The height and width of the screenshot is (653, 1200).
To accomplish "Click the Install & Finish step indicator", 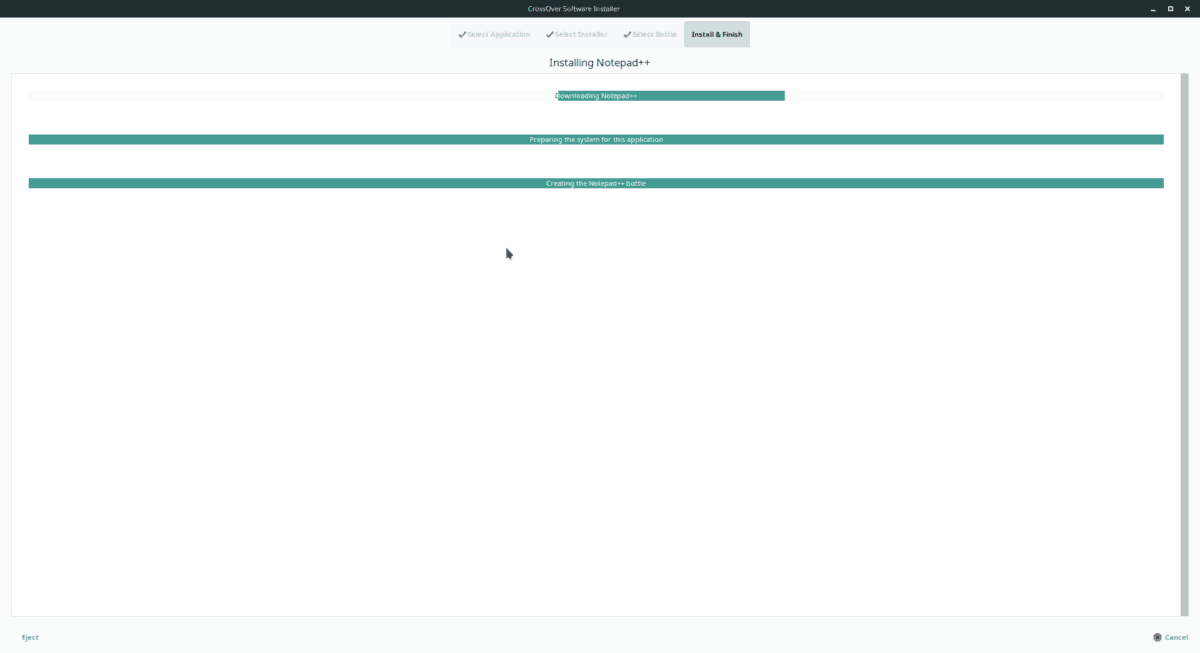I will (x=716, y=34).
